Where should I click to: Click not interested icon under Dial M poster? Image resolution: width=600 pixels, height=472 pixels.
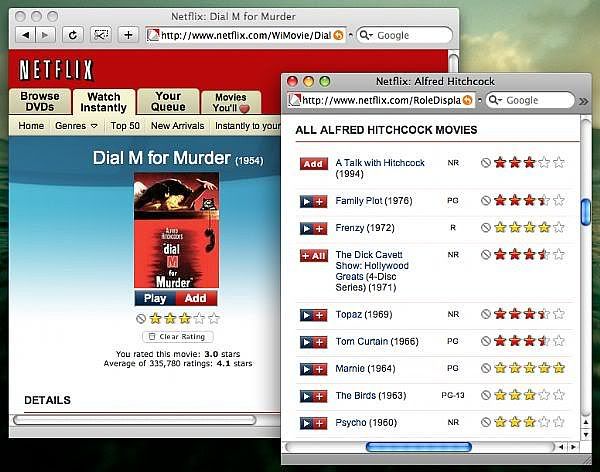[x=141, y=318]
